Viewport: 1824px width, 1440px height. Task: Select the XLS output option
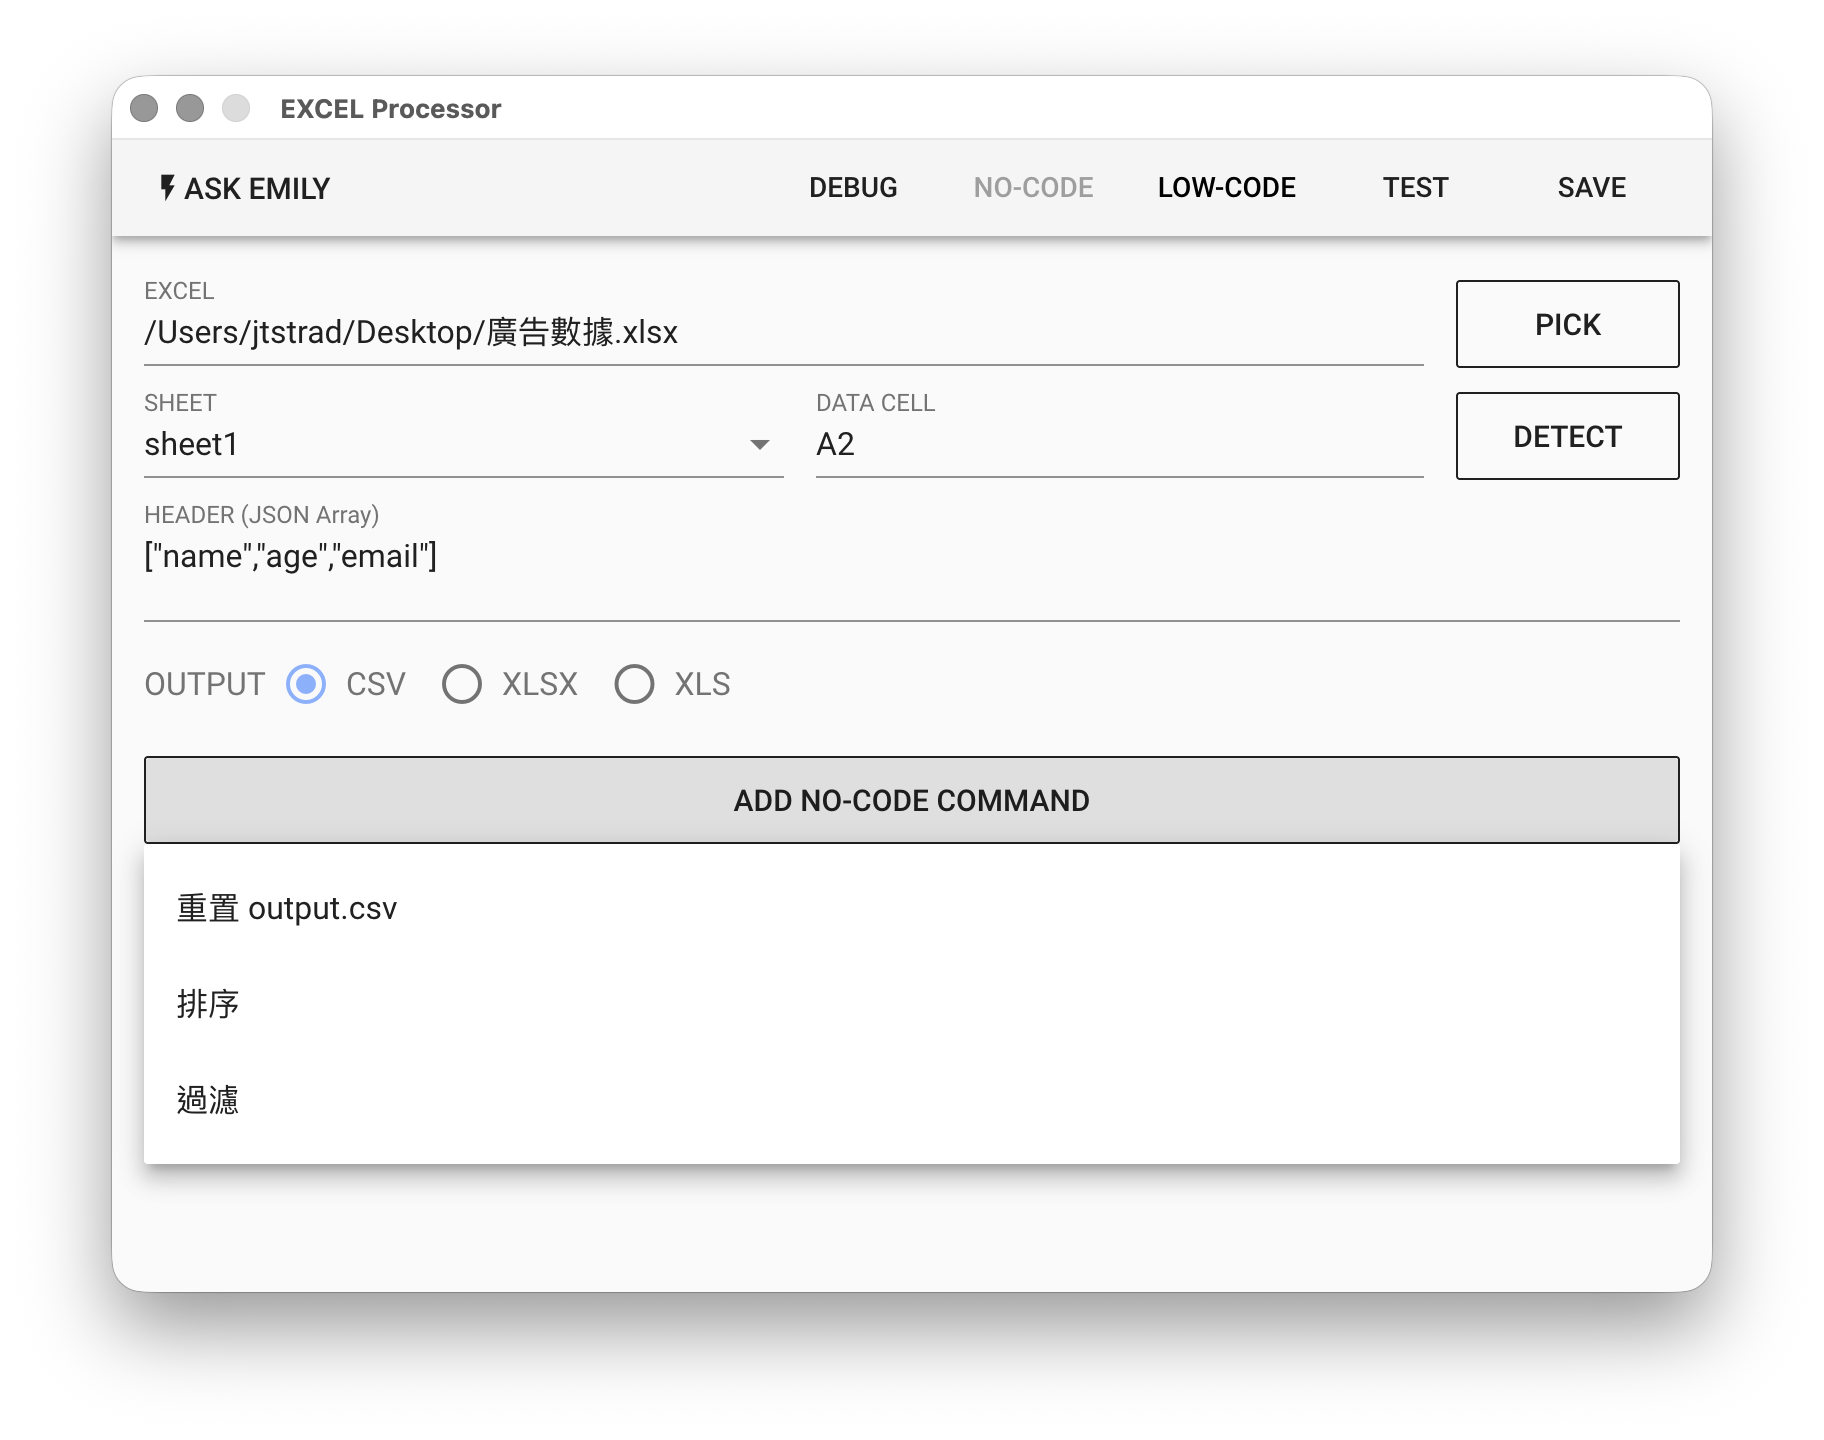pos(634,684)
